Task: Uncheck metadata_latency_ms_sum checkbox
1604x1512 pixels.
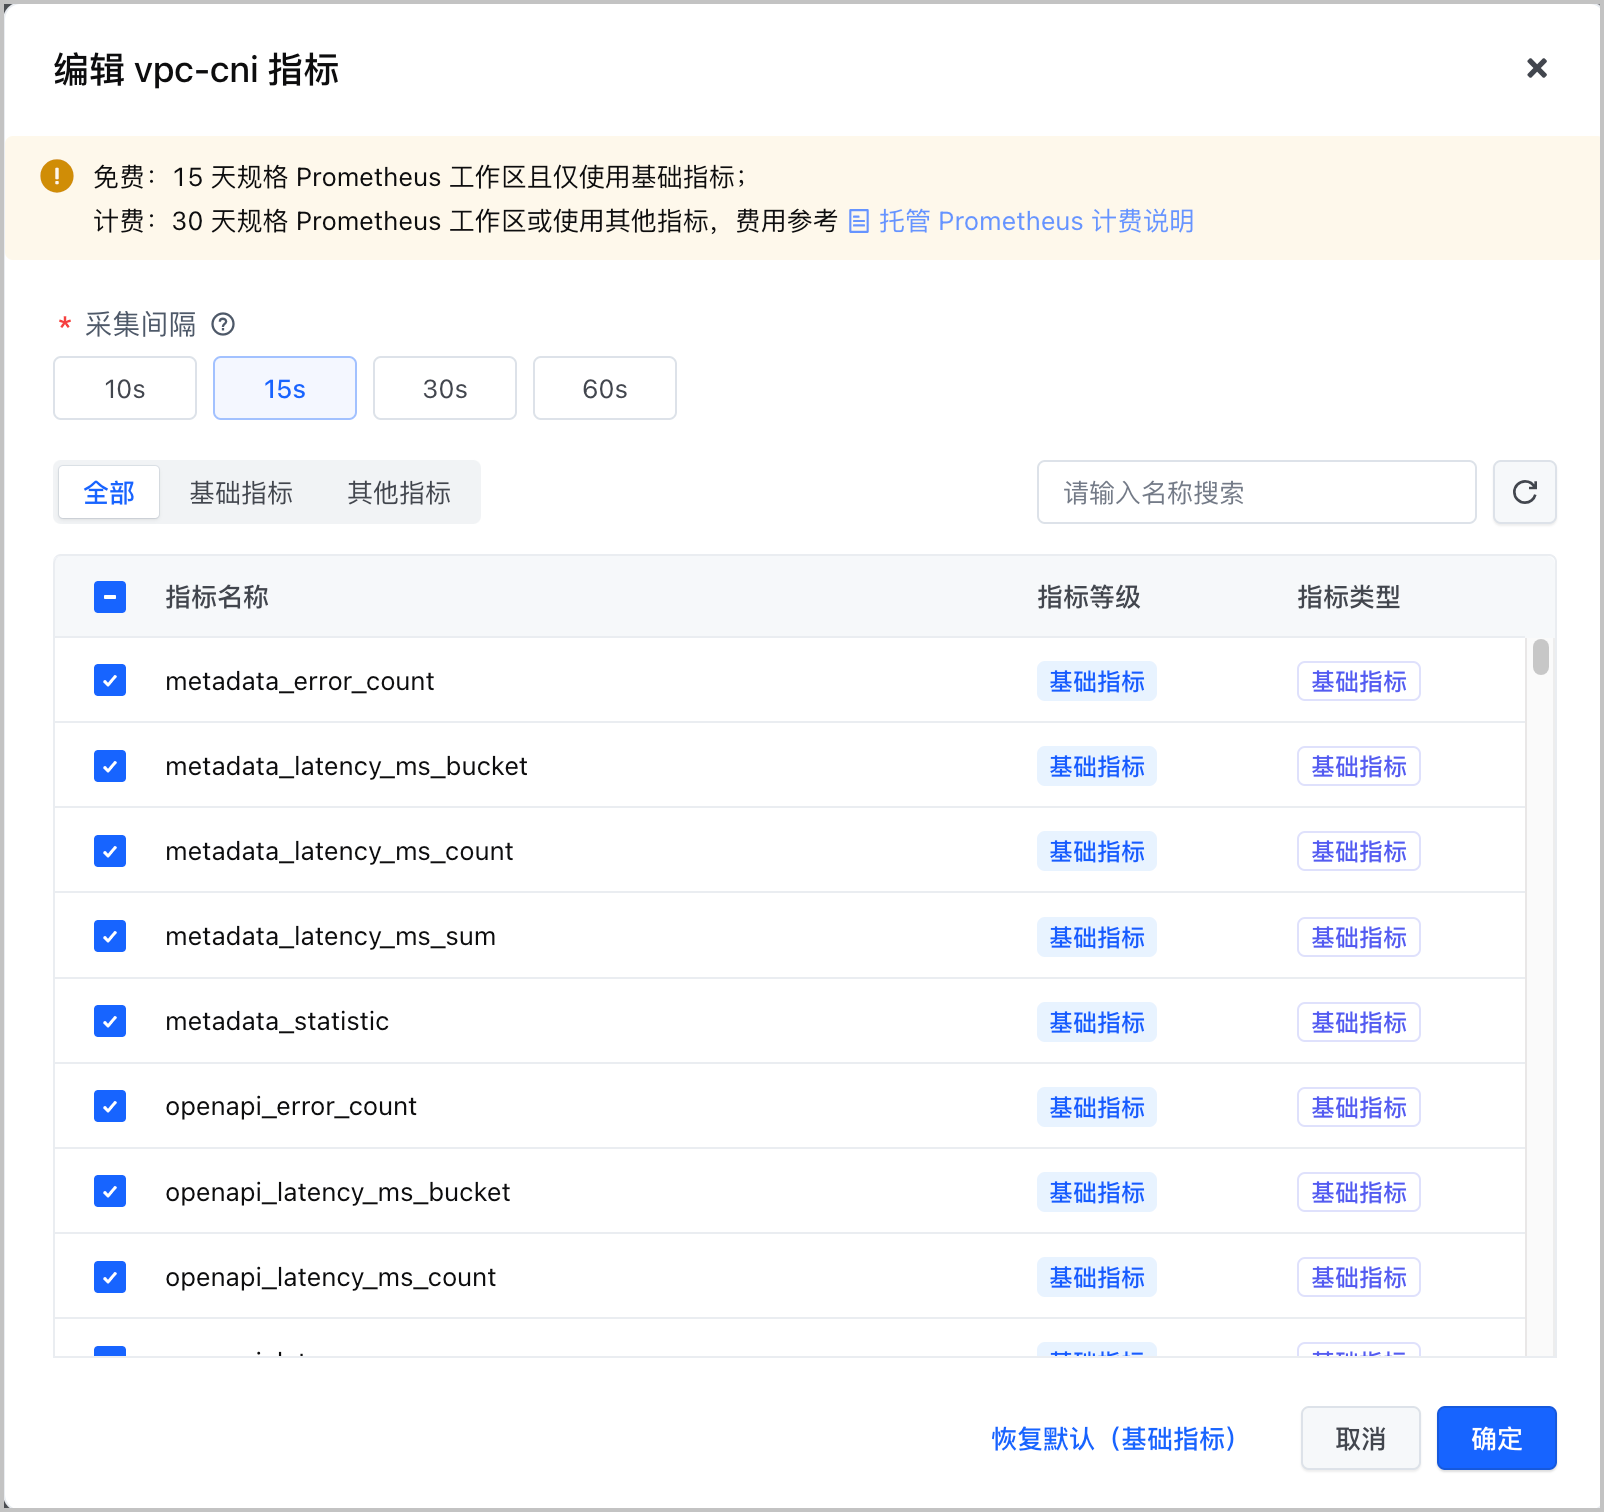Action: pyautogui.click(x=110, y=936)
